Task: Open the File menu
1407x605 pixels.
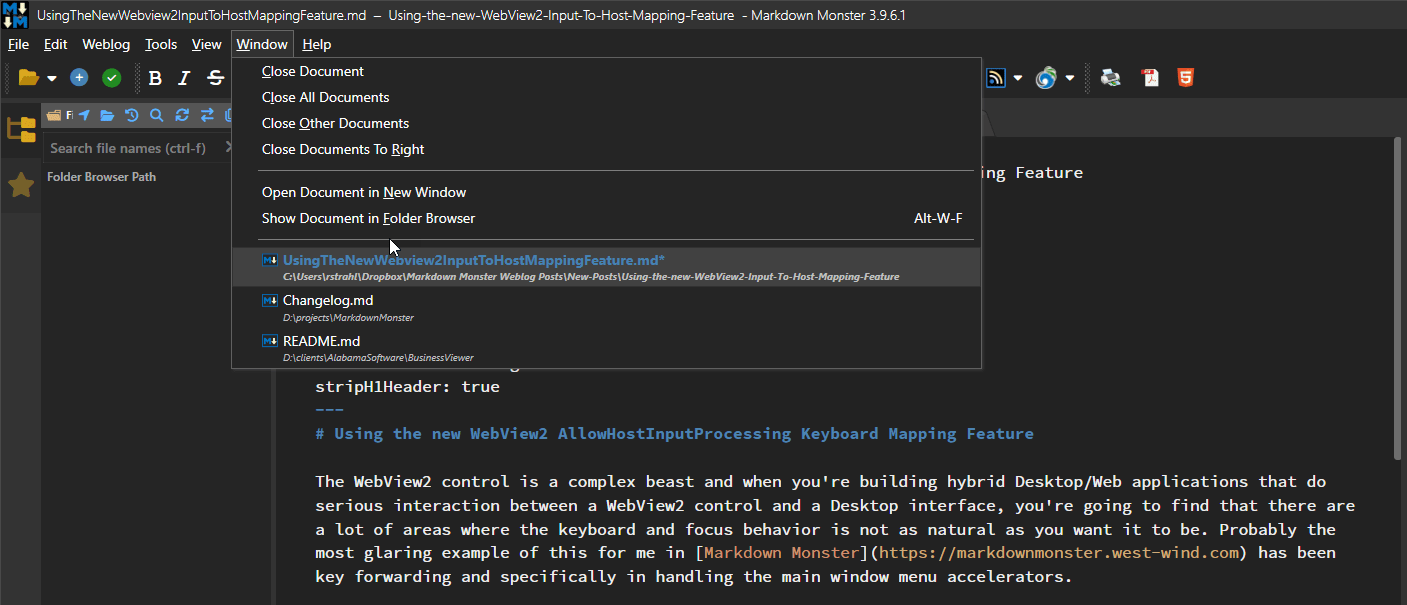Action: click(18, 44)
